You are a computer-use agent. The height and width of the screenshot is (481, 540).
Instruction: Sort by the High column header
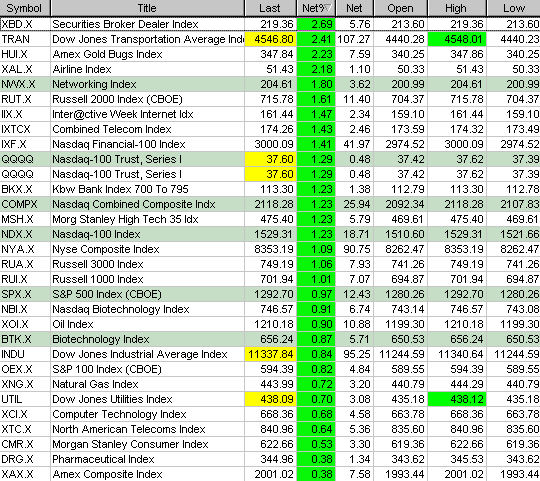pos(457,8)
